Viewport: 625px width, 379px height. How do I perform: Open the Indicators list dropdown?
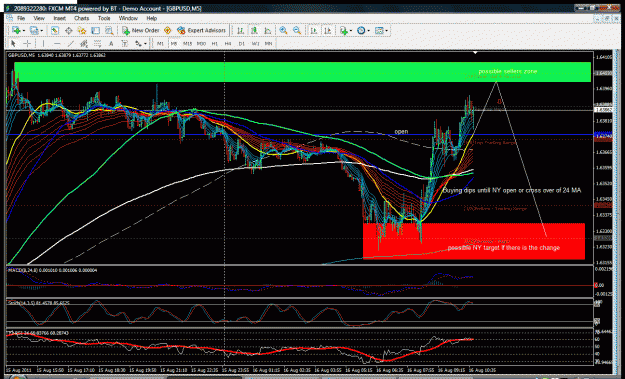(x=351, y=31)
